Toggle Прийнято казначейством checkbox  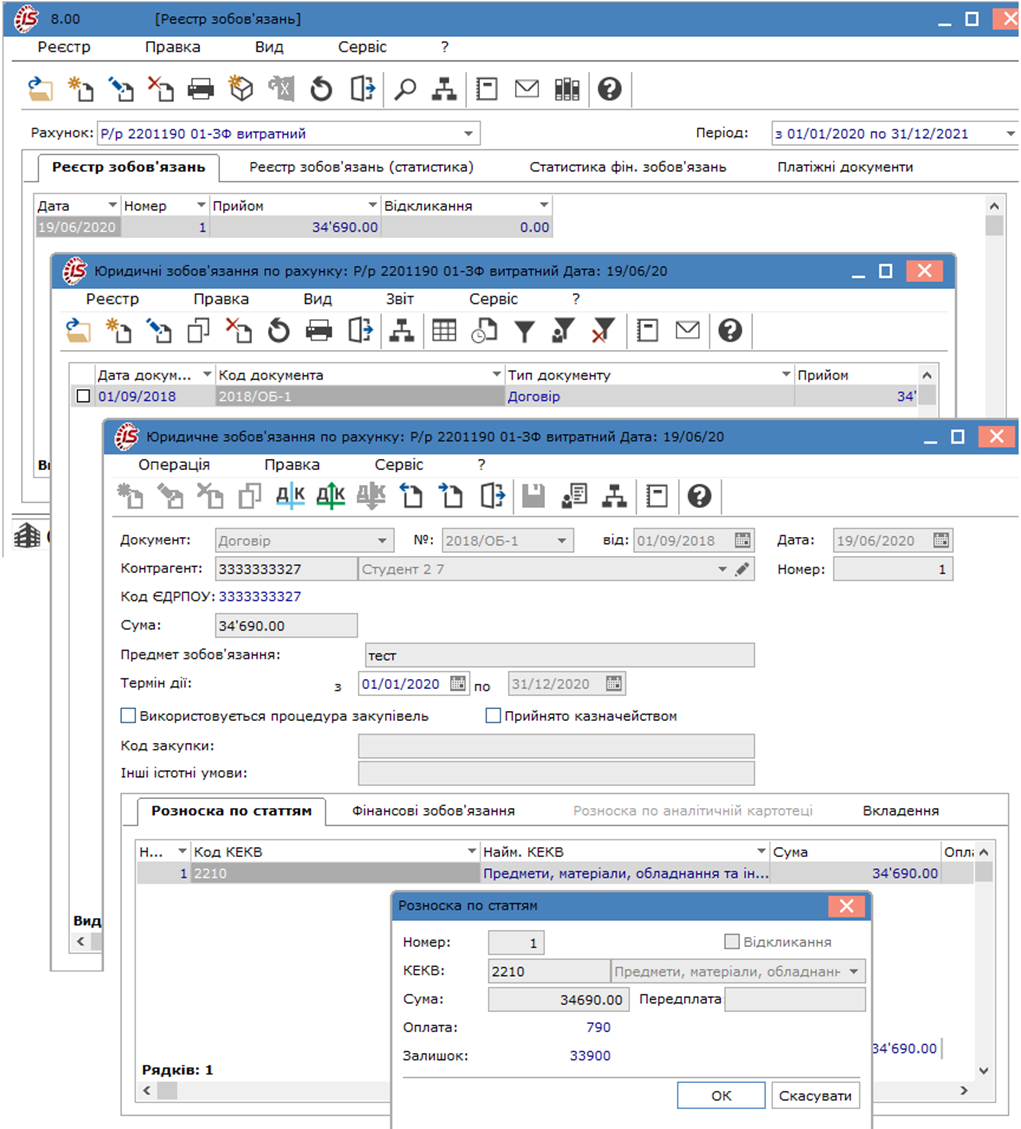(x=493, y=716)
